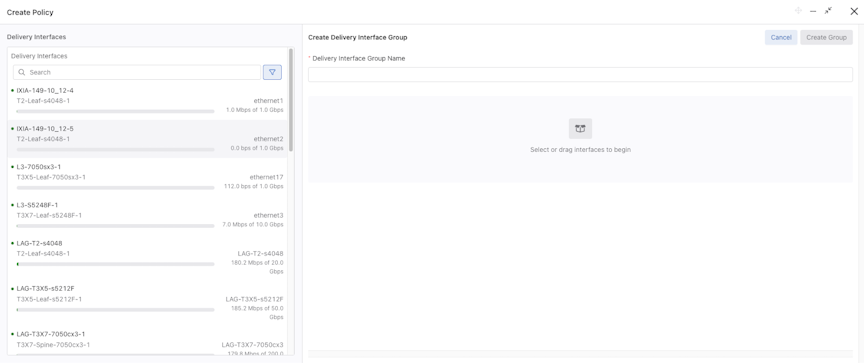This screenshot has height=363, width=864.
Task: Minimize the Create Policy dialog
Action: click(813, 11)
